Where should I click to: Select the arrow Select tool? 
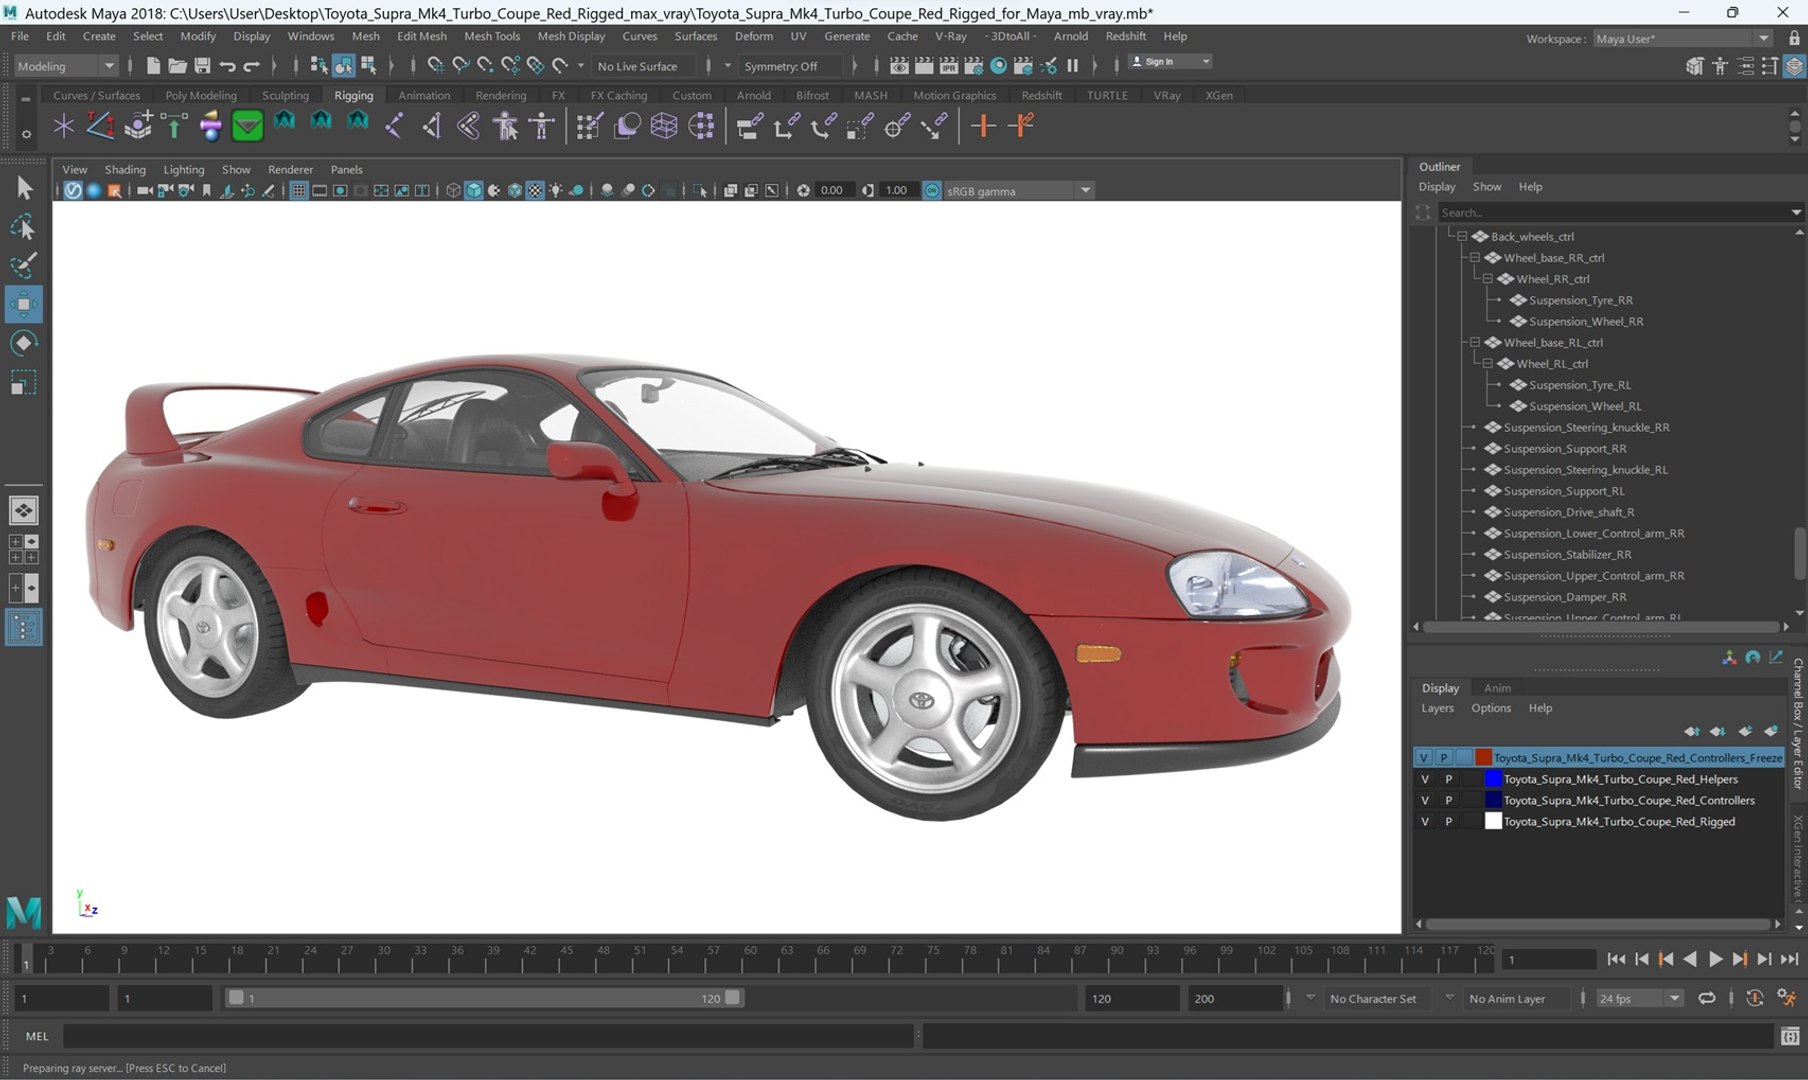coord(24,188)
